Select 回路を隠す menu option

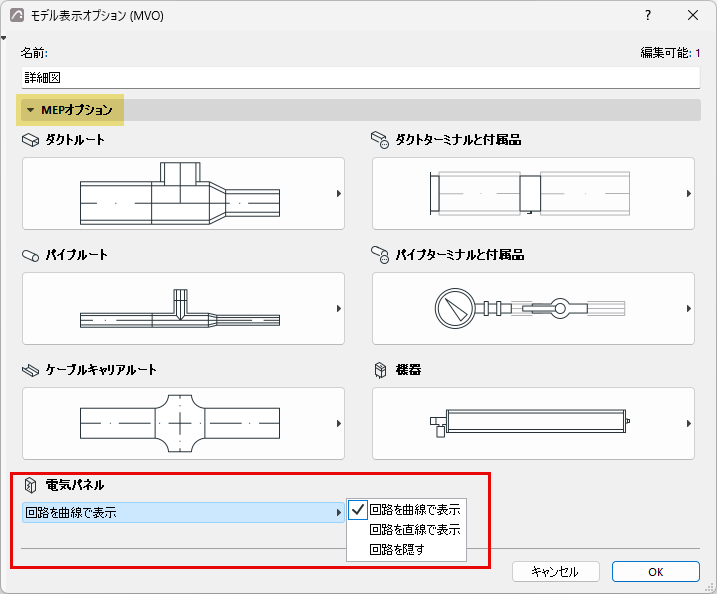tap(407, 549)
